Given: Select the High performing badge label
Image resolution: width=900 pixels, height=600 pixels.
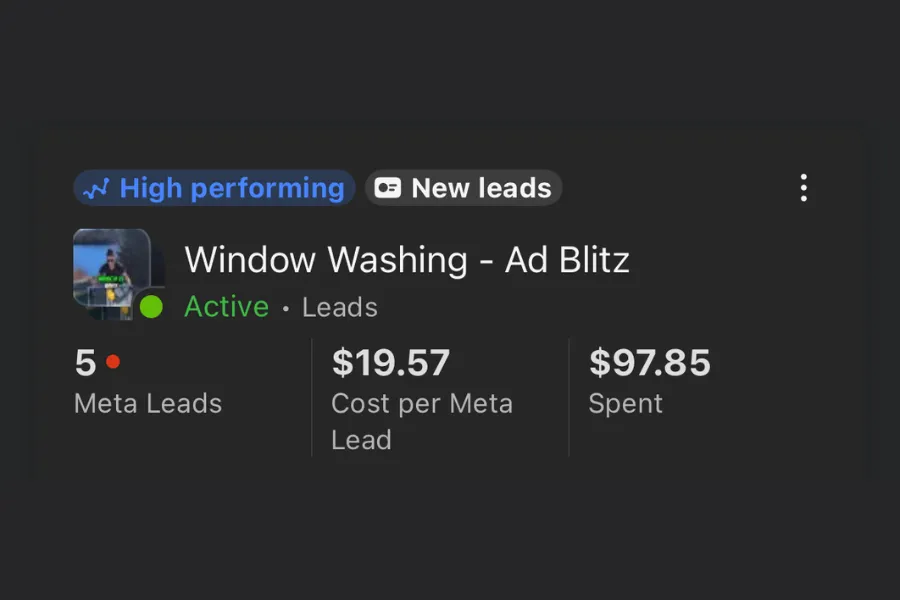Looking at the screenshot, I should [x=231, y=188].
